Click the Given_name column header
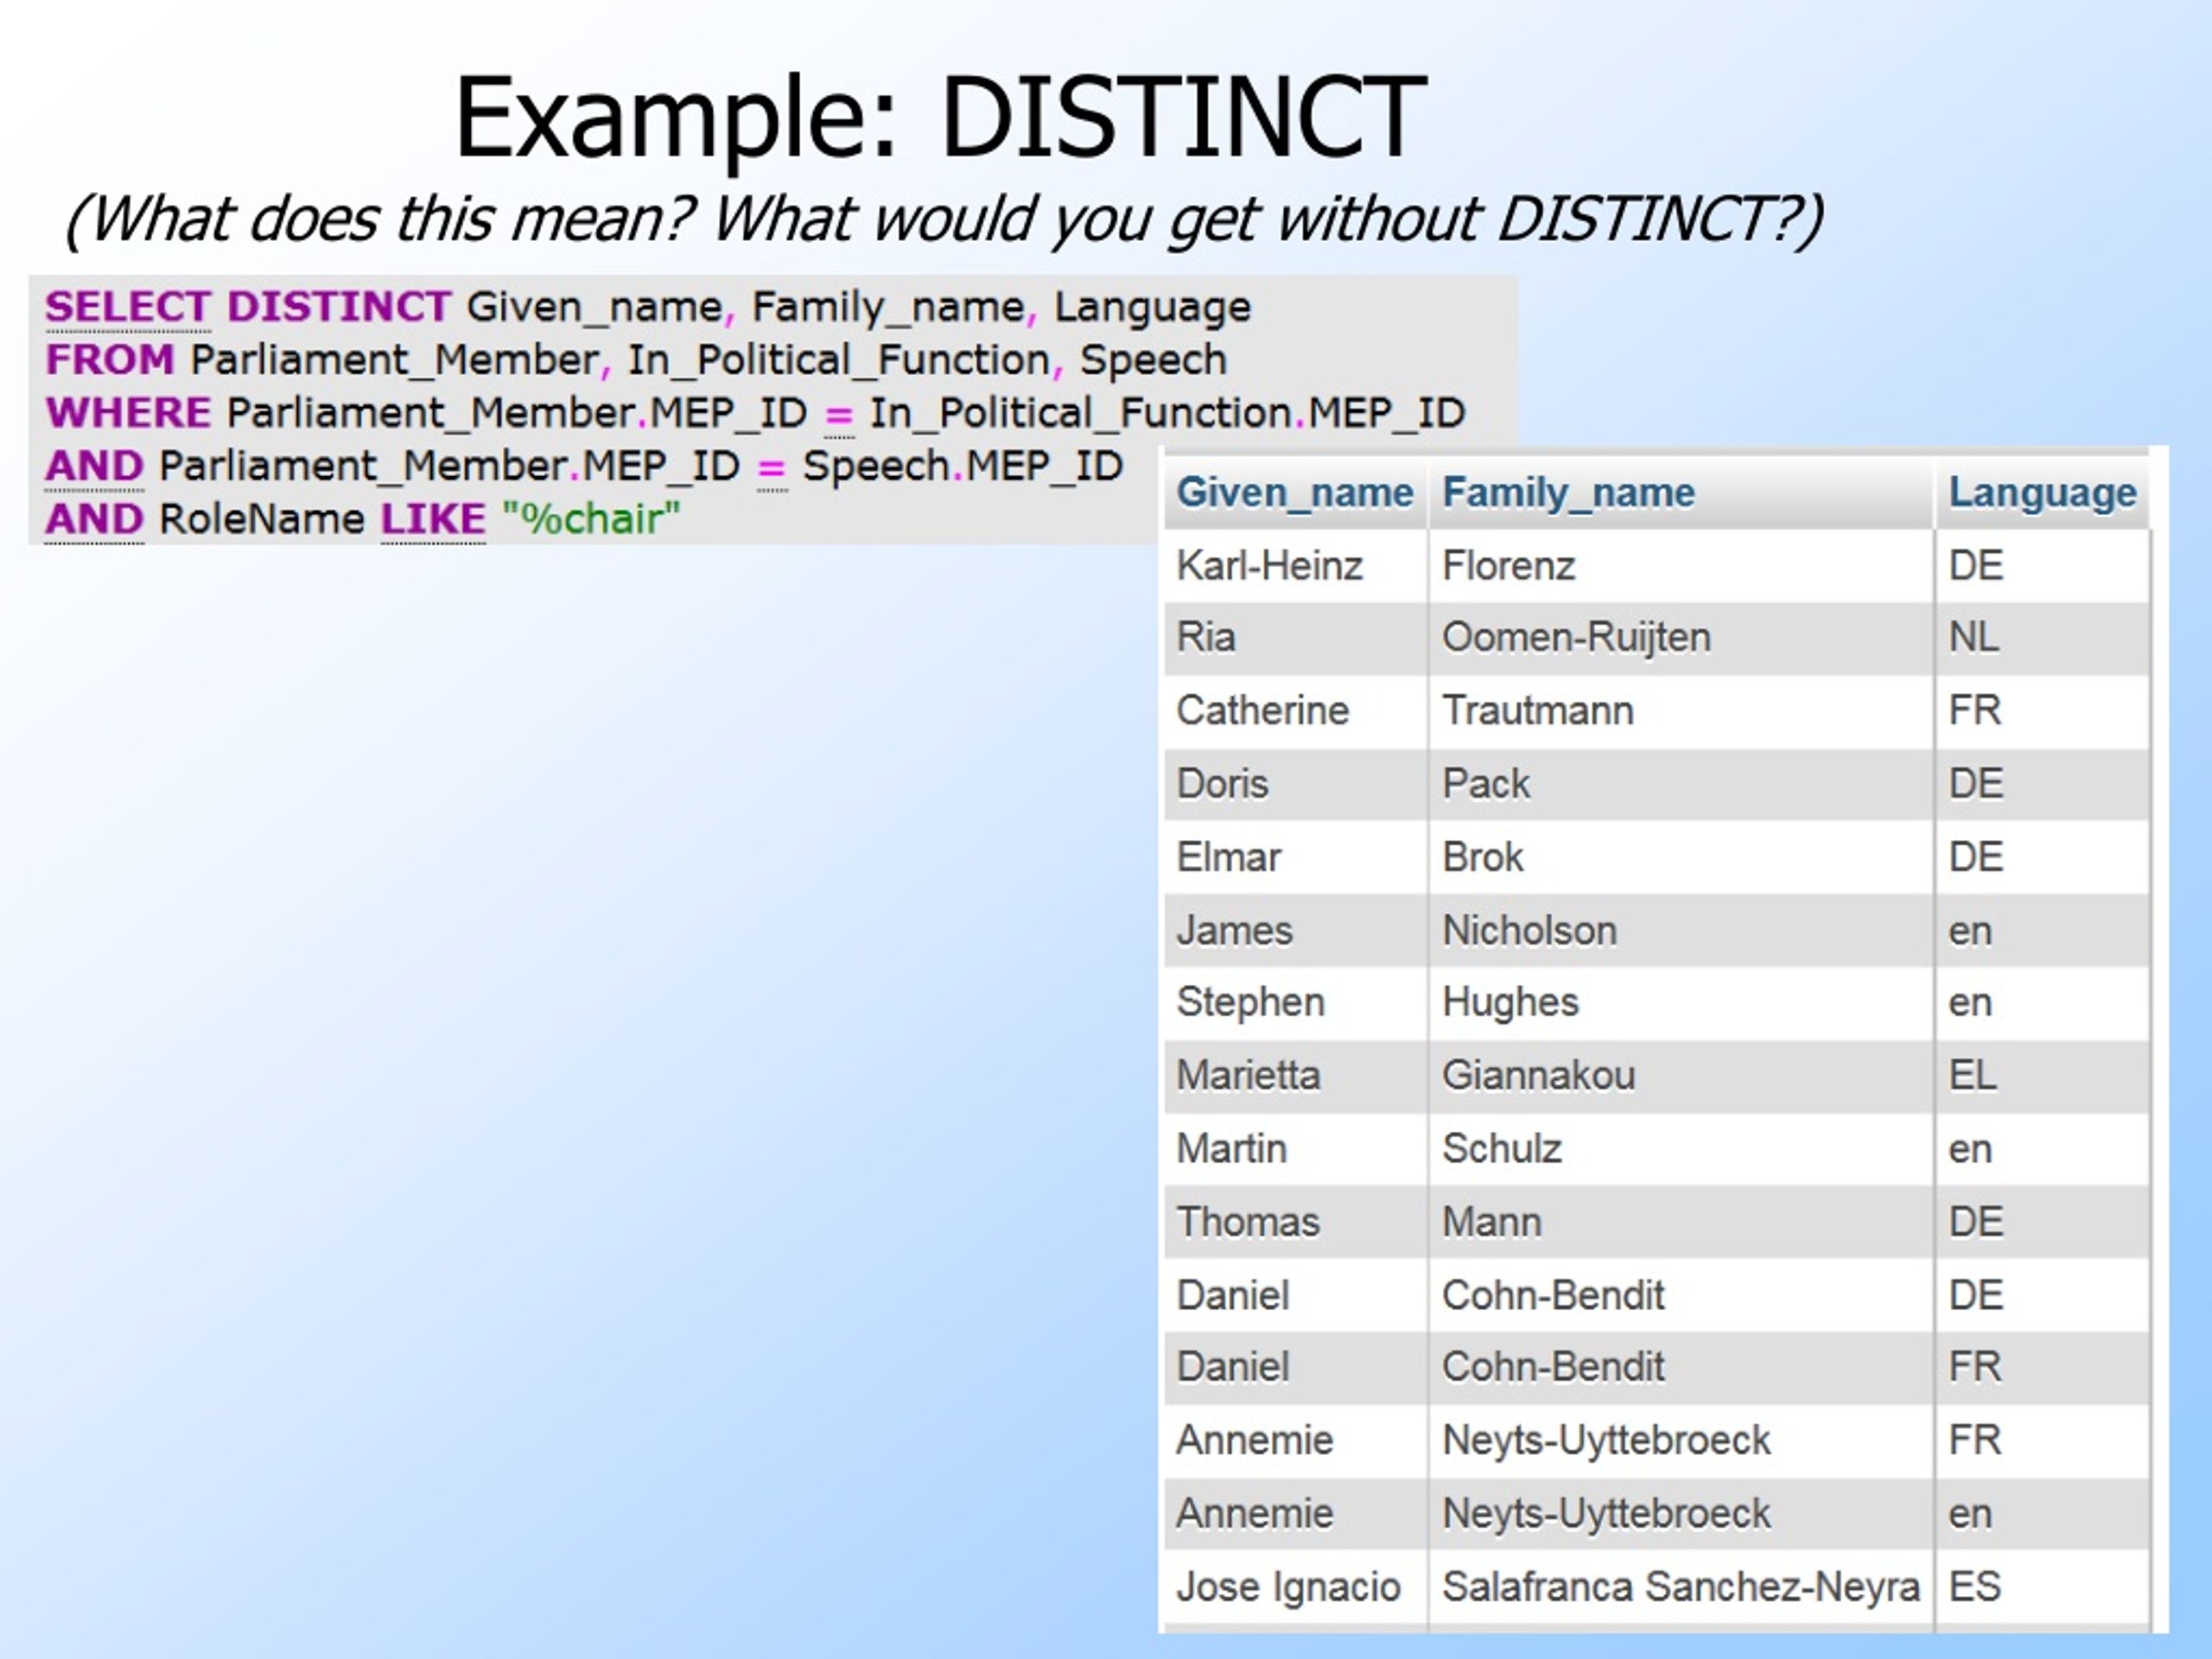 pyautogui.click(x=1295, y=493)
